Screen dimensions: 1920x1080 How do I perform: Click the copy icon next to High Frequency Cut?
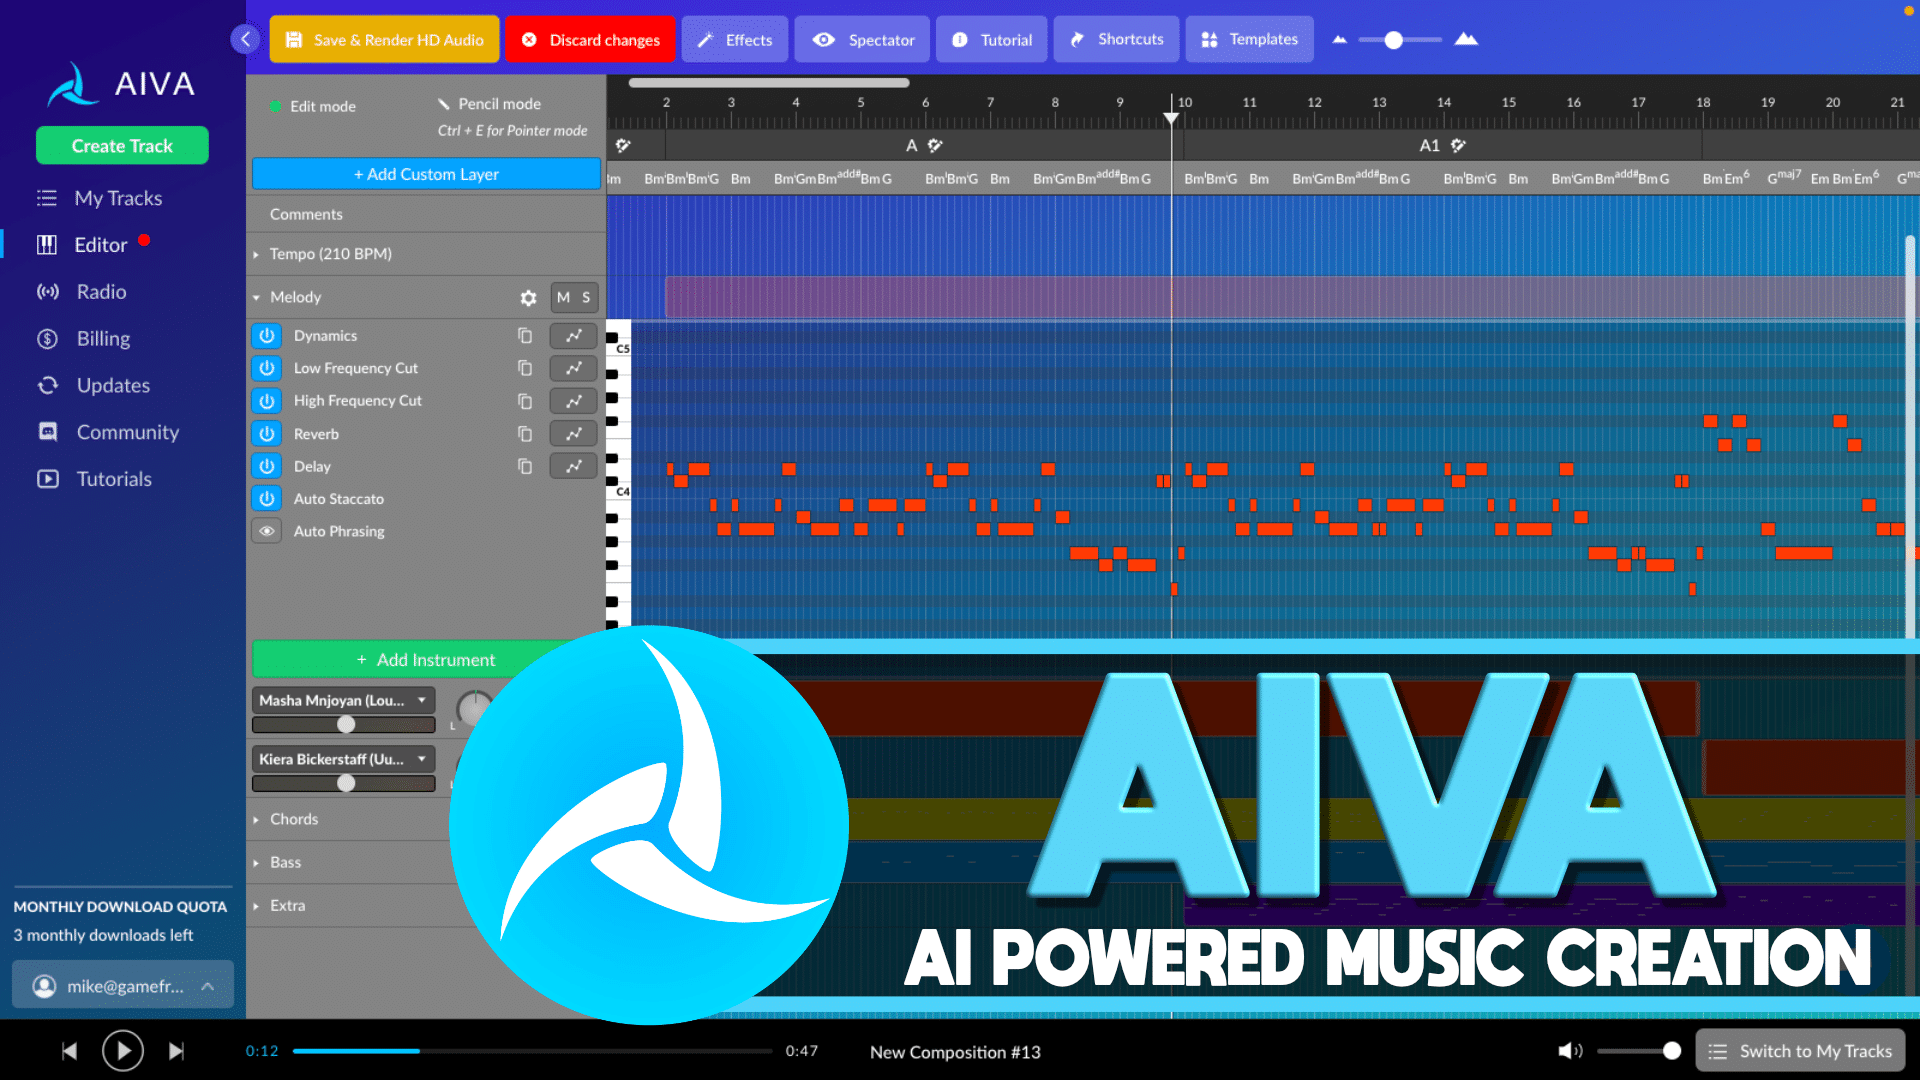pos(525,400)
